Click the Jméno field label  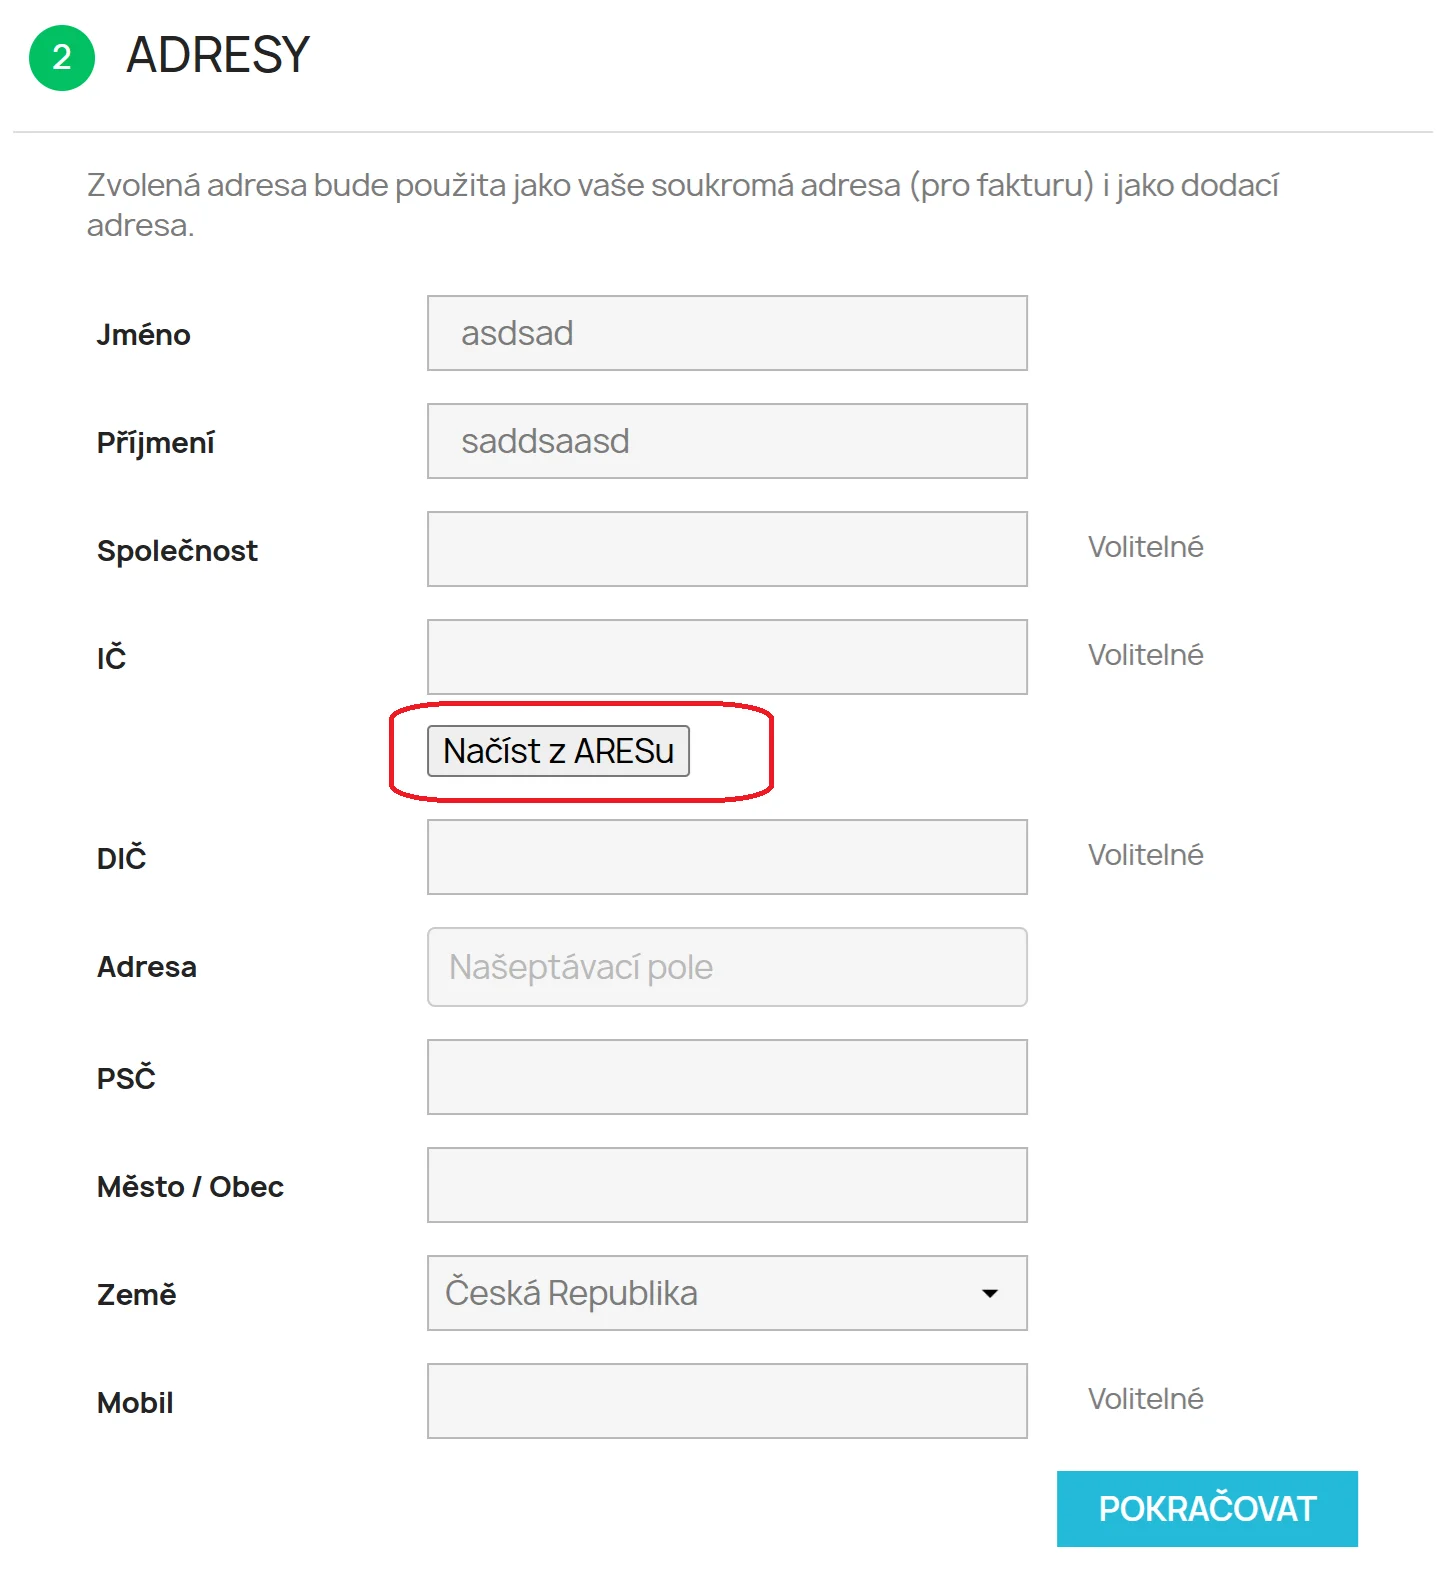tap(143, 335)
